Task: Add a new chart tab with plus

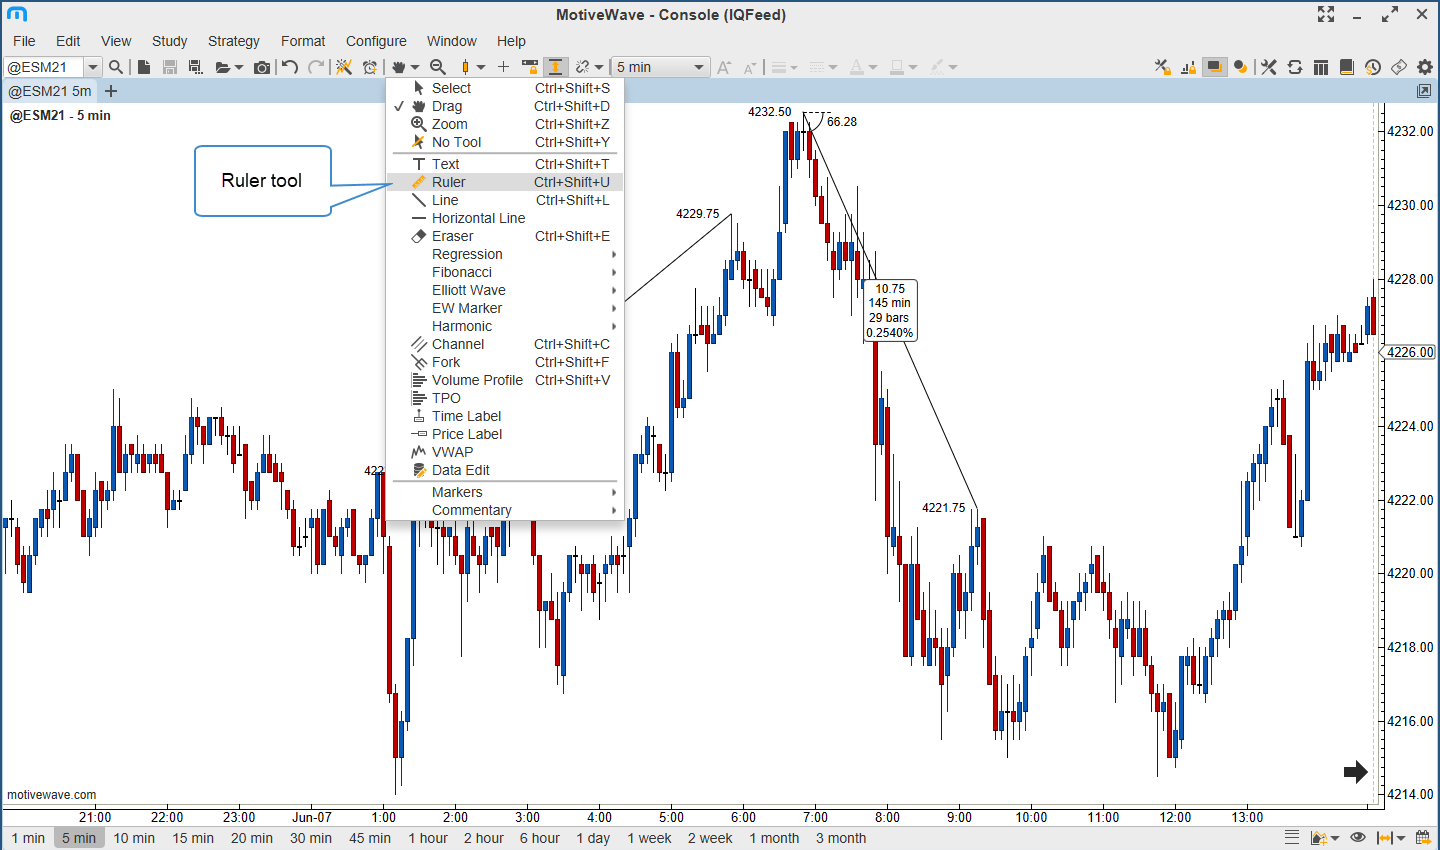Action: 111,91
